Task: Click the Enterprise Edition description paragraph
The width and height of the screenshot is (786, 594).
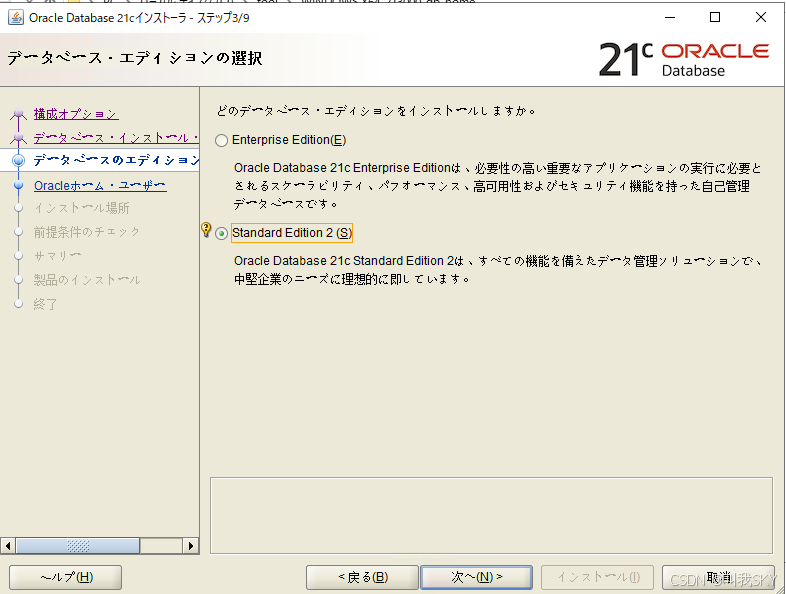Action: (x=498, y=186)
